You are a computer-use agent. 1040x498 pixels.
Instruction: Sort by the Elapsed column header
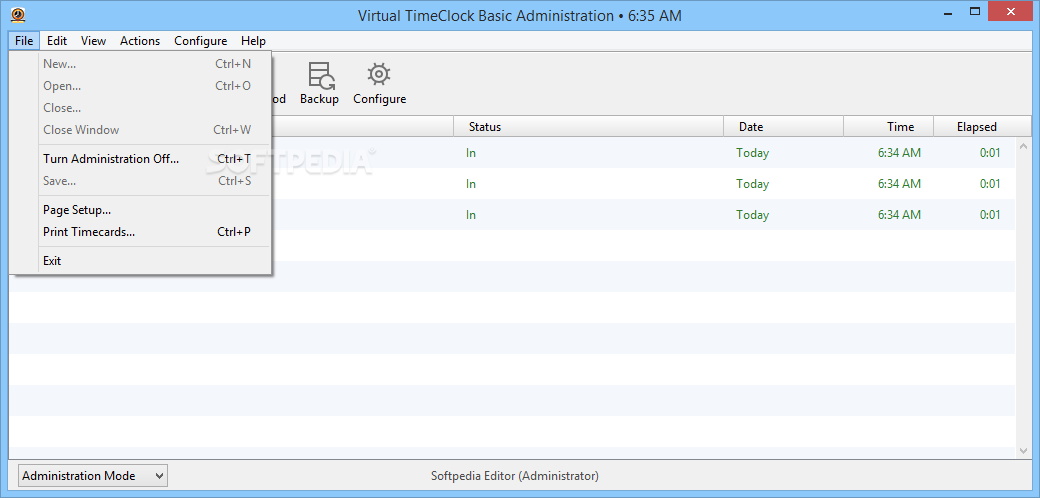(x=982, y=127)
